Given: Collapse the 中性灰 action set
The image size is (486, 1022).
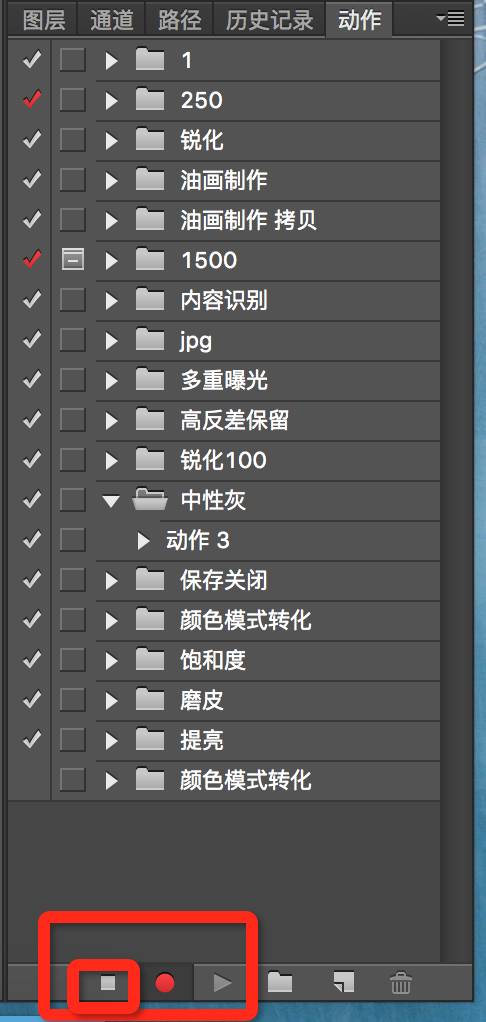Looking at the screenshot, I should point(112,501).
